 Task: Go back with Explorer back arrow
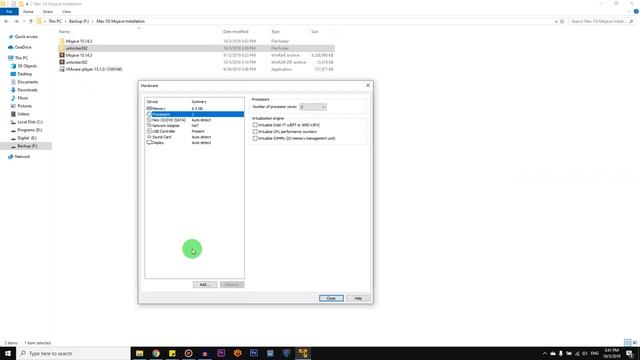[x=6, y=21]
